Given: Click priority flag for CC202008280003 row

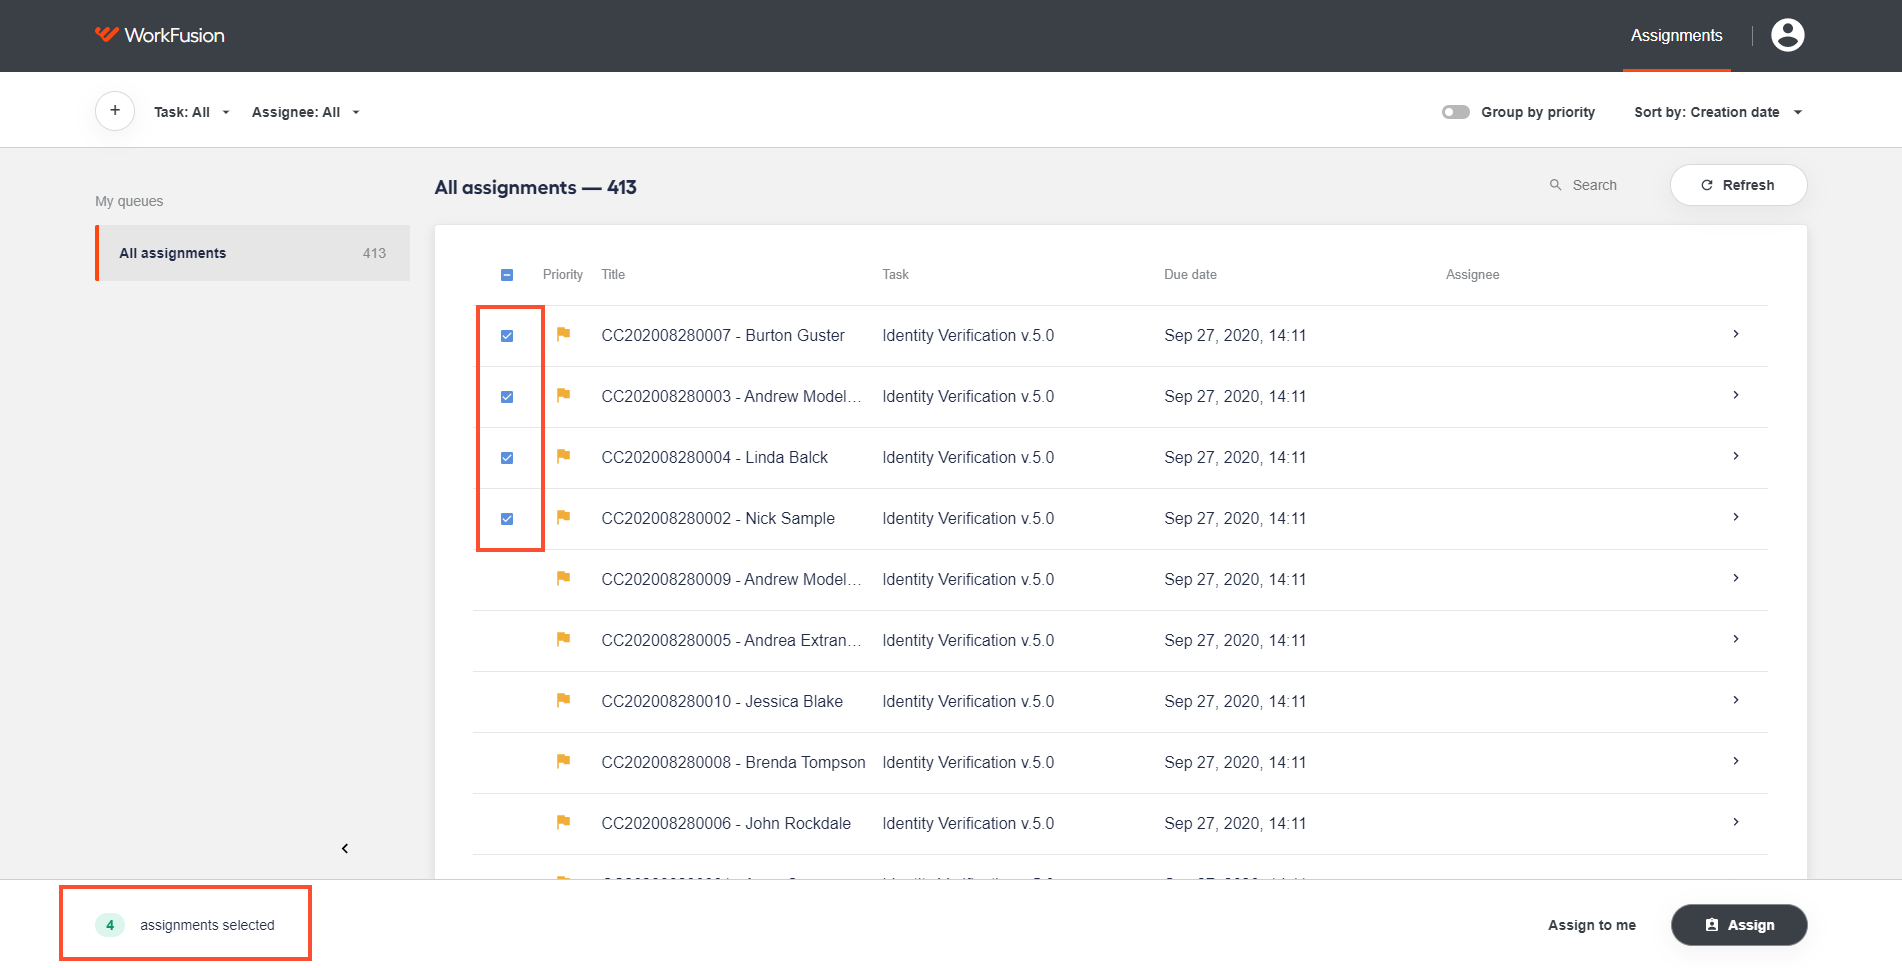Looking at the screenshot, I should (564, 395).
